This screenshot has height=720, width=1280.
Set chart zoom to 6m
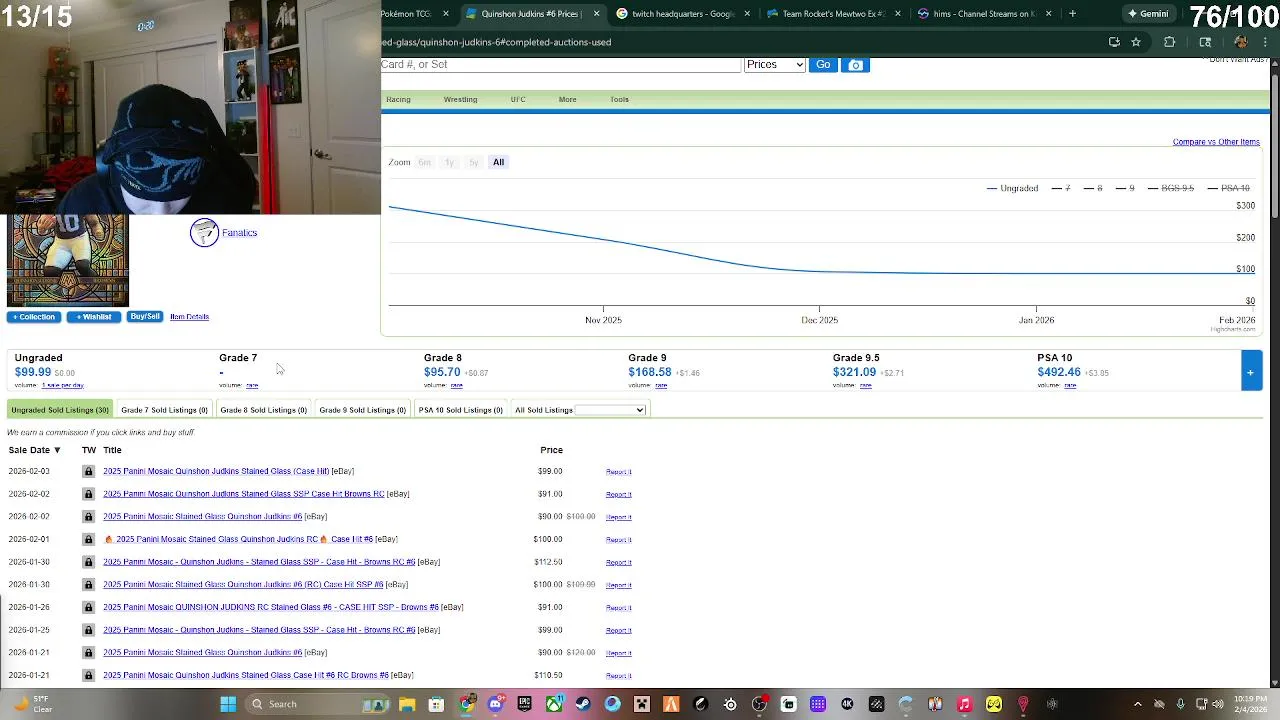pyautogui.click(x=424, y=162)
